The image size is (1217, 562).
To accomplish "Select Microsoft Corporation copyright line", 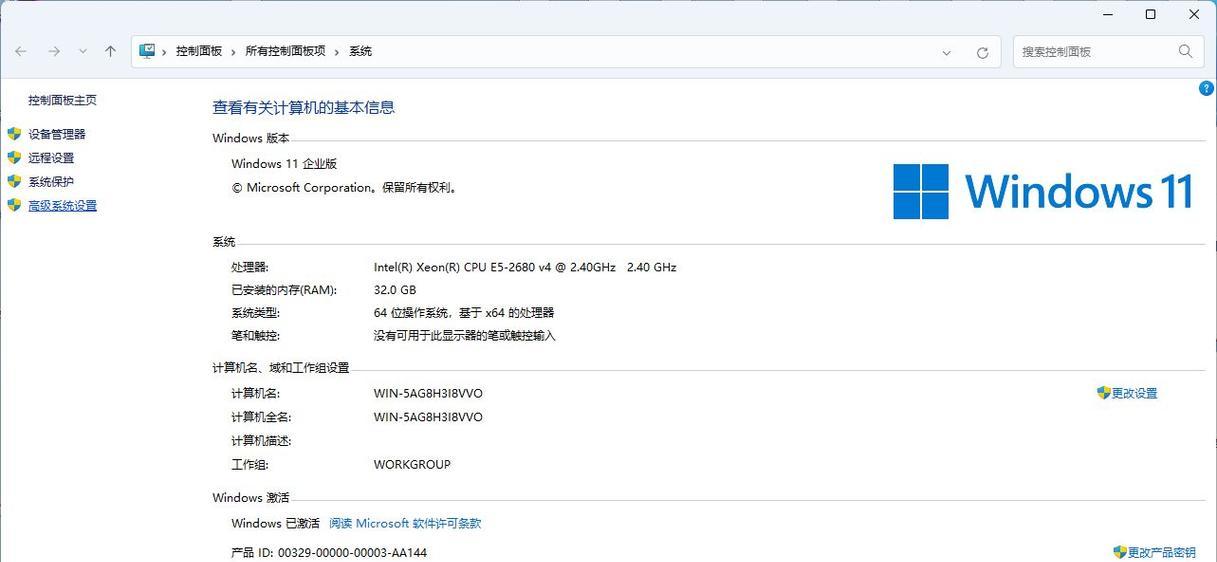I will pyautogui.click(x=345, y=187).
